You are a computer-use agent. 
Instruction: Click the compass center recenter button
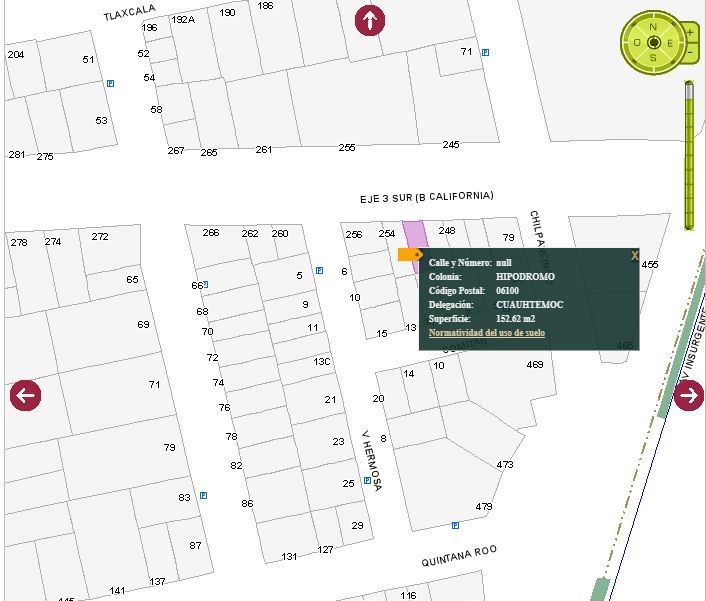(654, 43)
